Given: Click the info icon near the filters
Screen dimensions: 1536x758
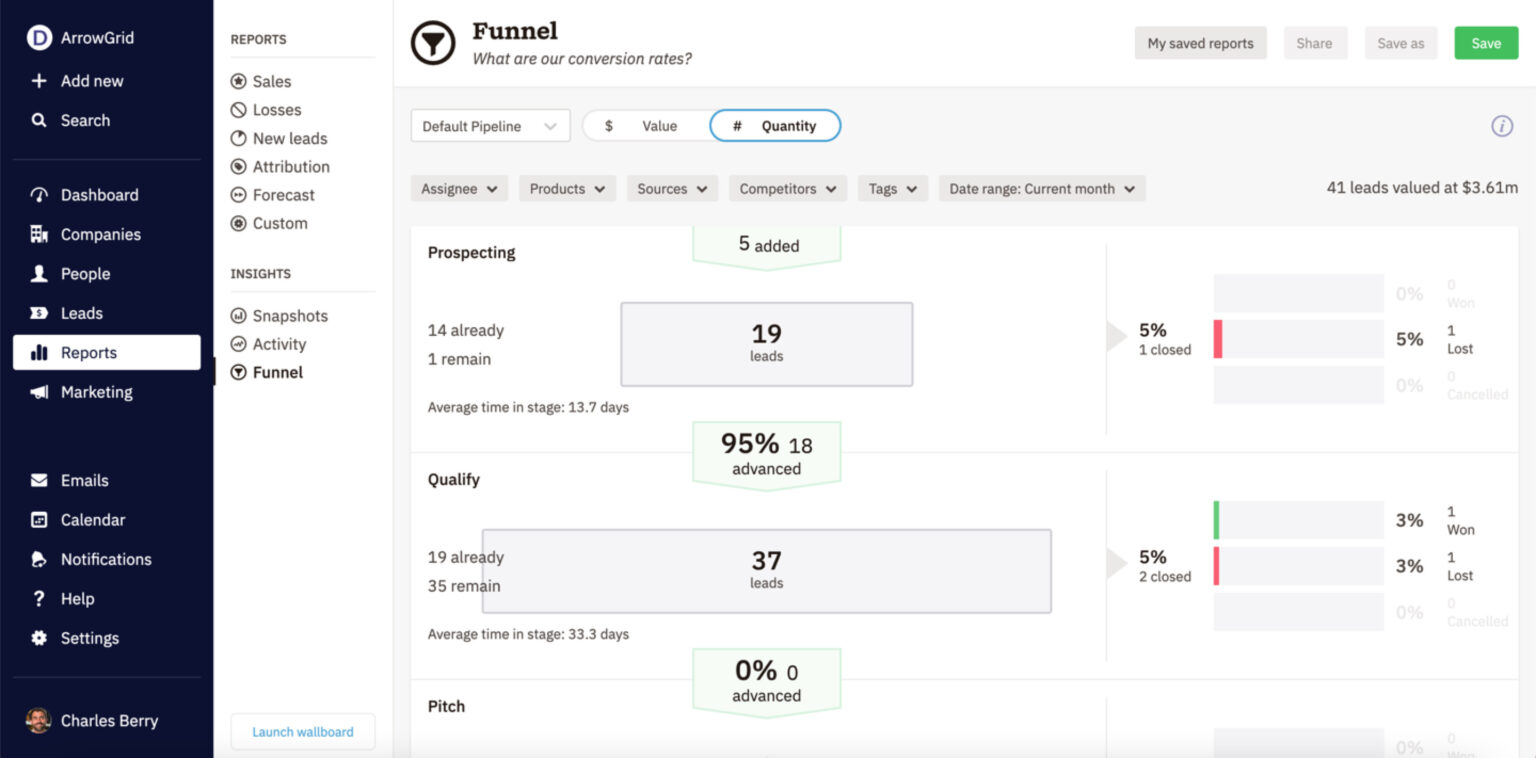Looking at the screenshot, I should [1501, 126].
